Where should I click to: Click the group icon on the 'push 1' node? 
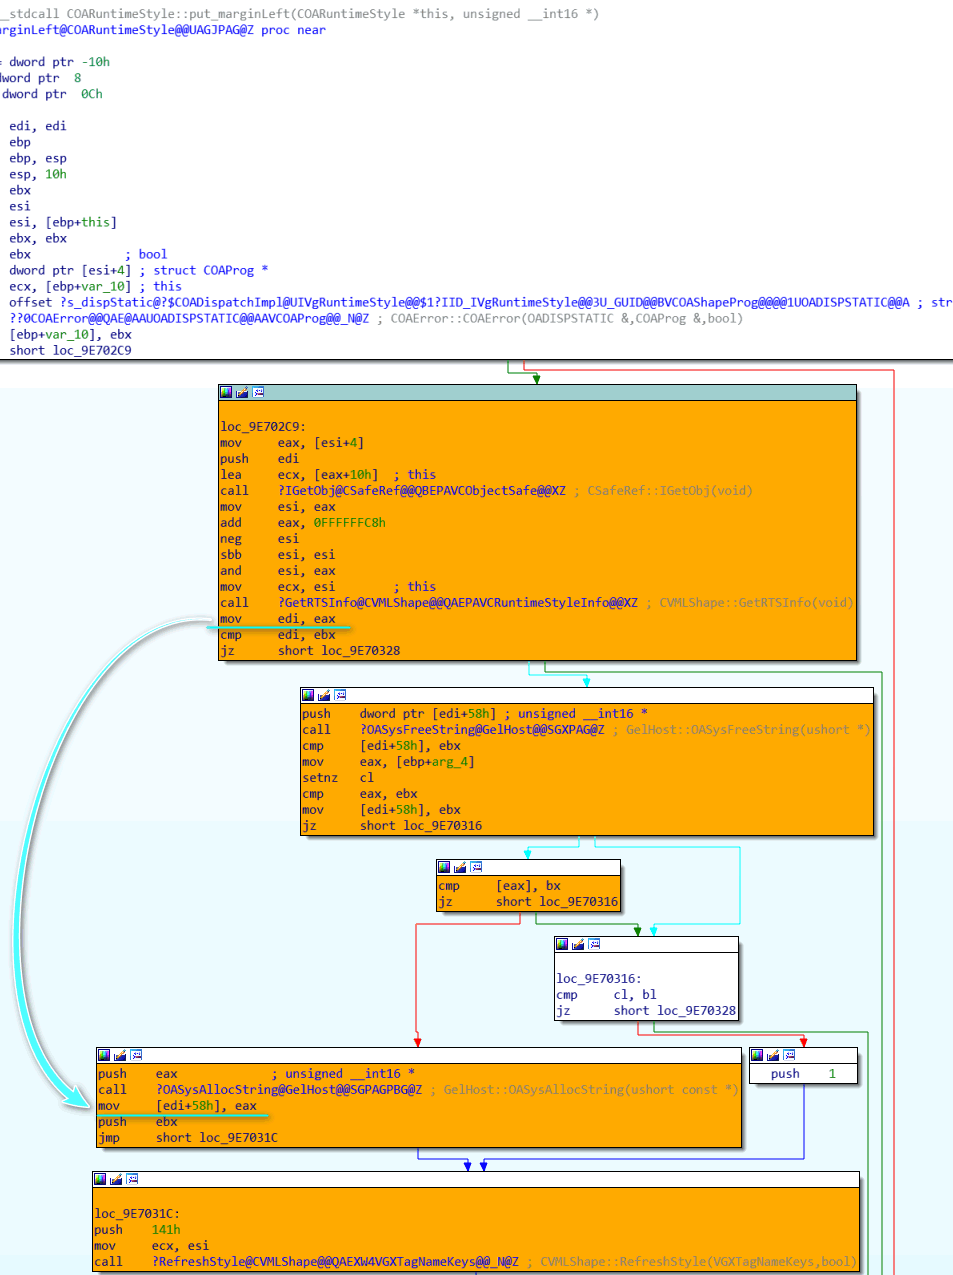point(789,1055)
